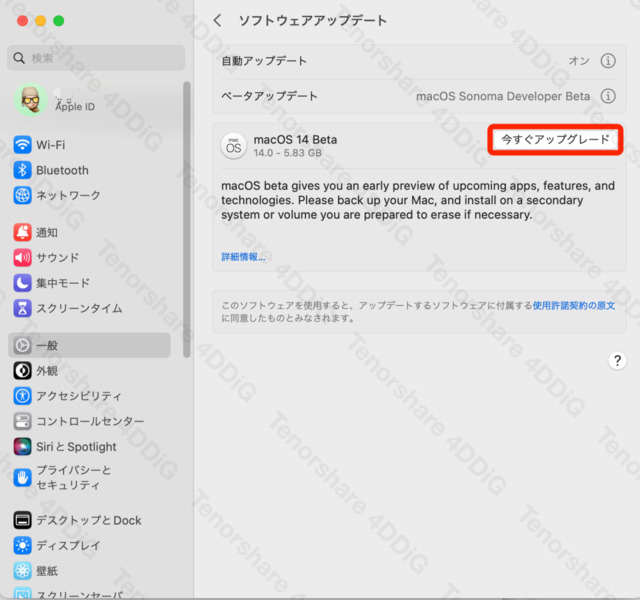Click the Wi-Fi sidebar icon
The image size is (640, 600).
(22, 144)
